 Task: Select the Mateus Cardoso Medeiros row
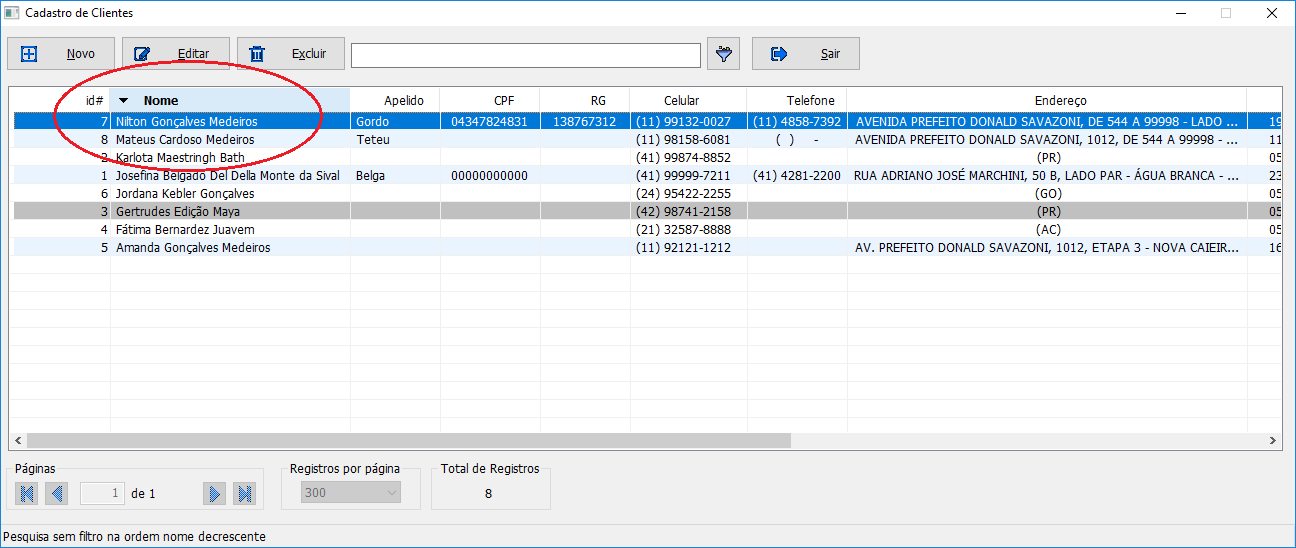[185, 140]
